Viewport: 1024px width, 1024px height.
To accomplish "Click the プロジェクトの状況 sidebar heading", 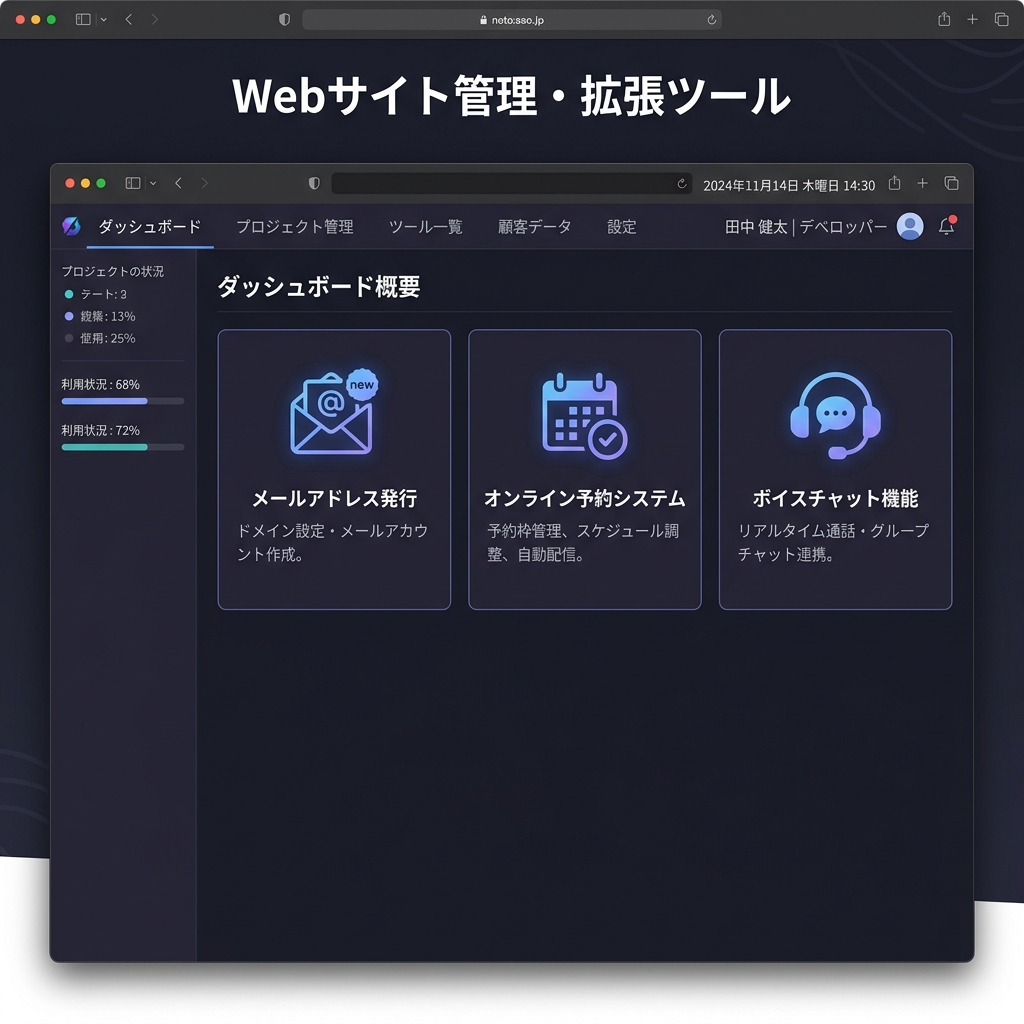I will pyautogui.click(x=112, y=271).
